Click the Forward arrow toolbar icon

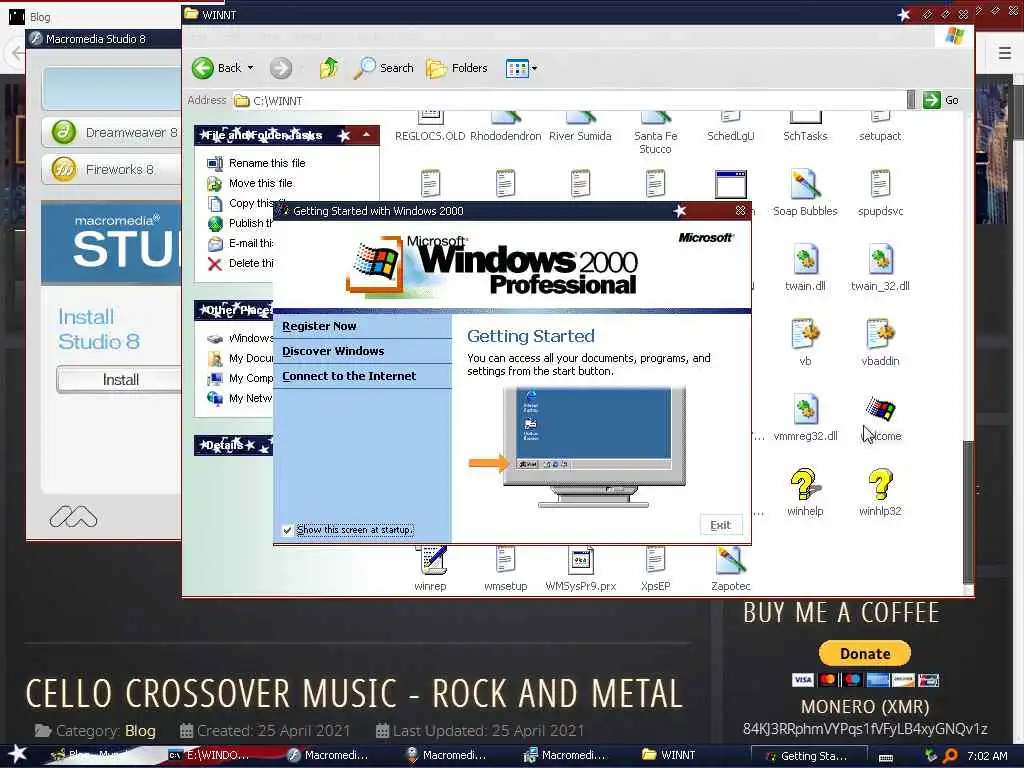pos(281,68)
